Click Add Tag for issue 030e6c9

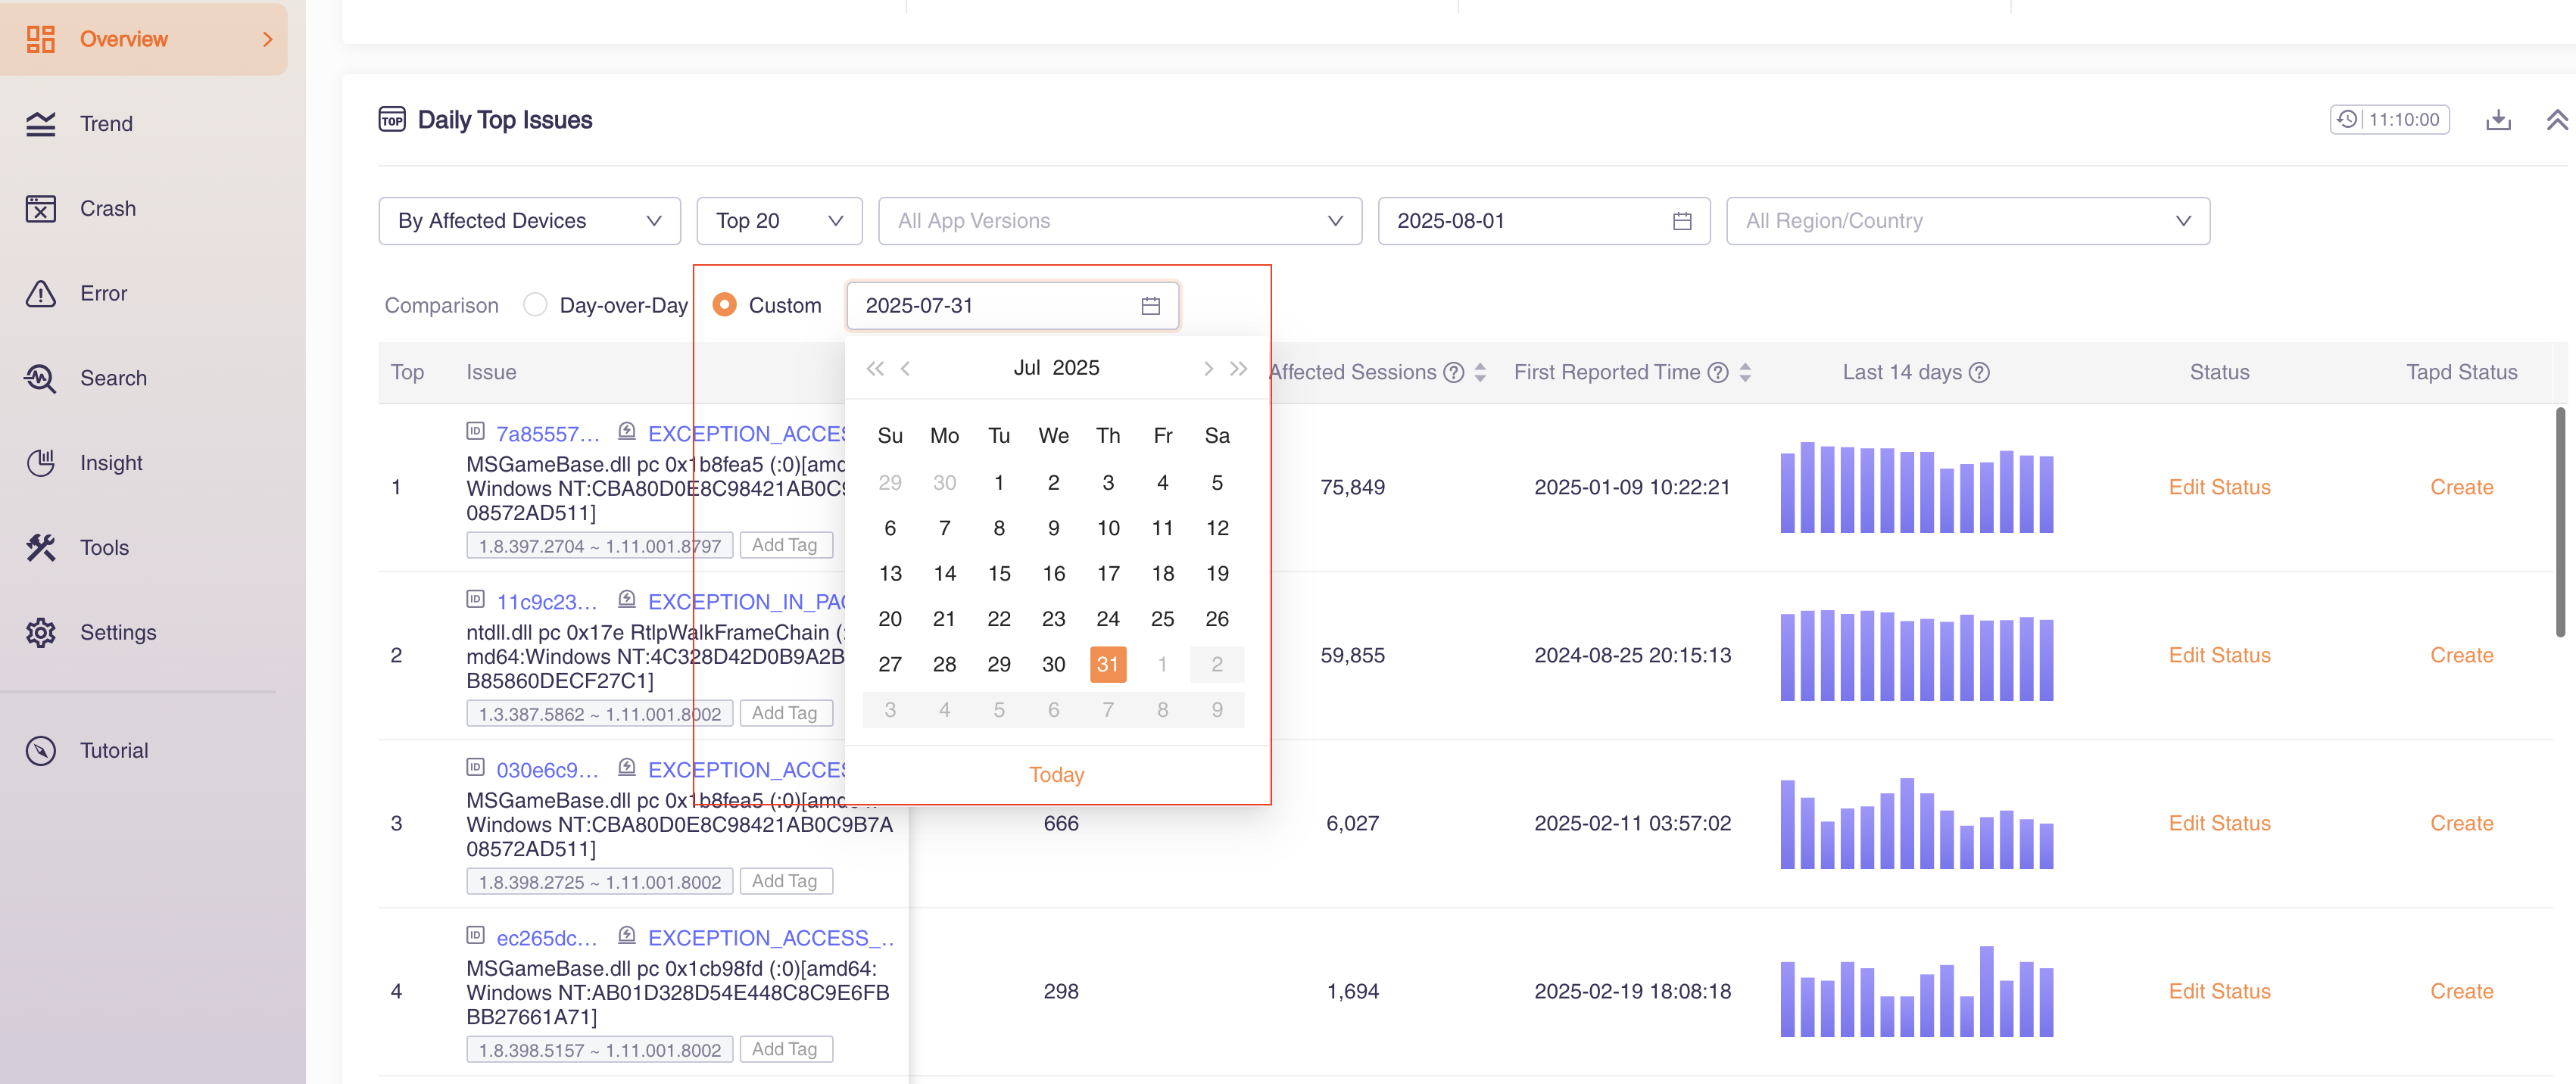tap(785, 881)
